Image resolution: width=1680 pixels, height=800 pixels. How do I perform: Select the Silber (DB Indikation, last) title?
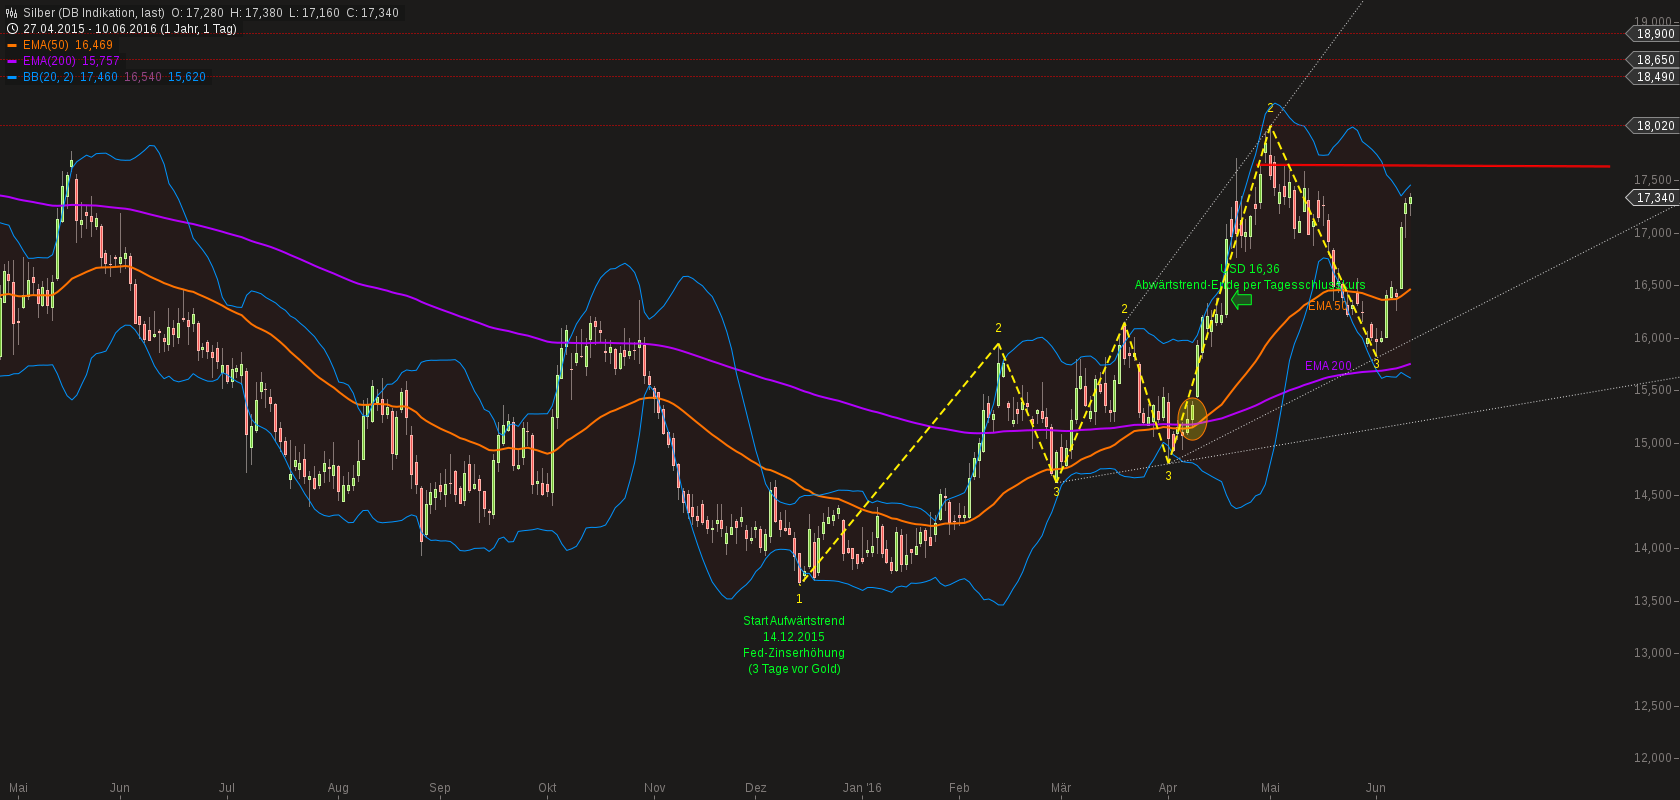coord(94,13)
